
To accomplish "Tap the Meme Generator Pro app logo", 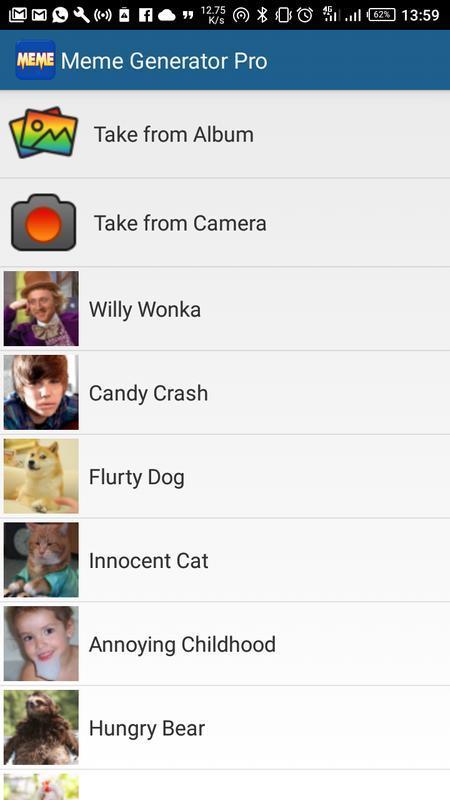I will (35, 60).
